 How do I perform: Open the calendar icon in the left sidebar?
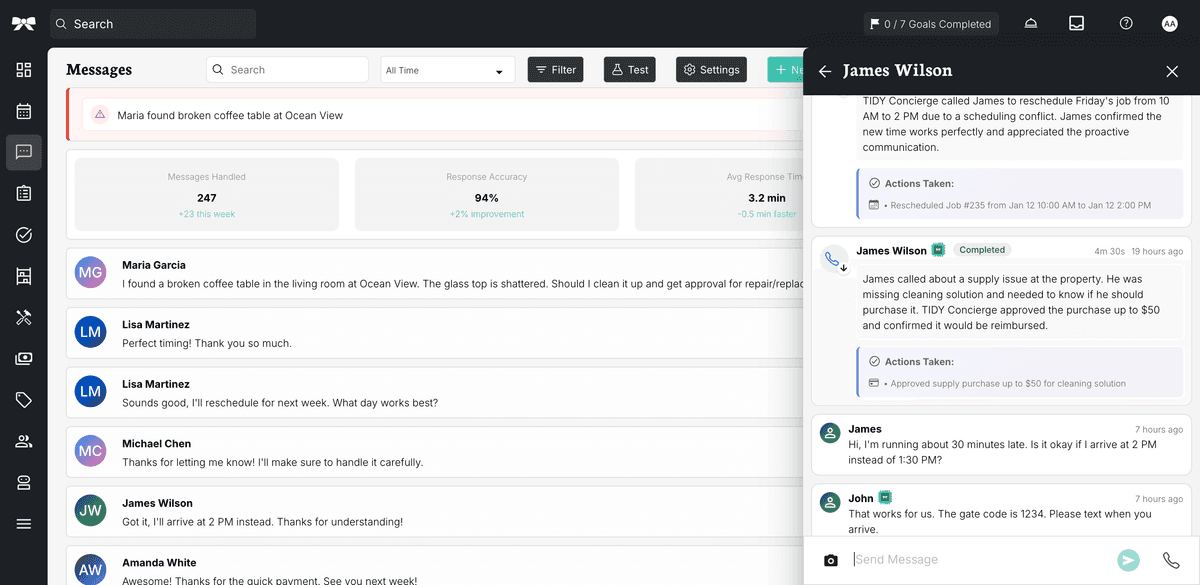coord(24,111)
